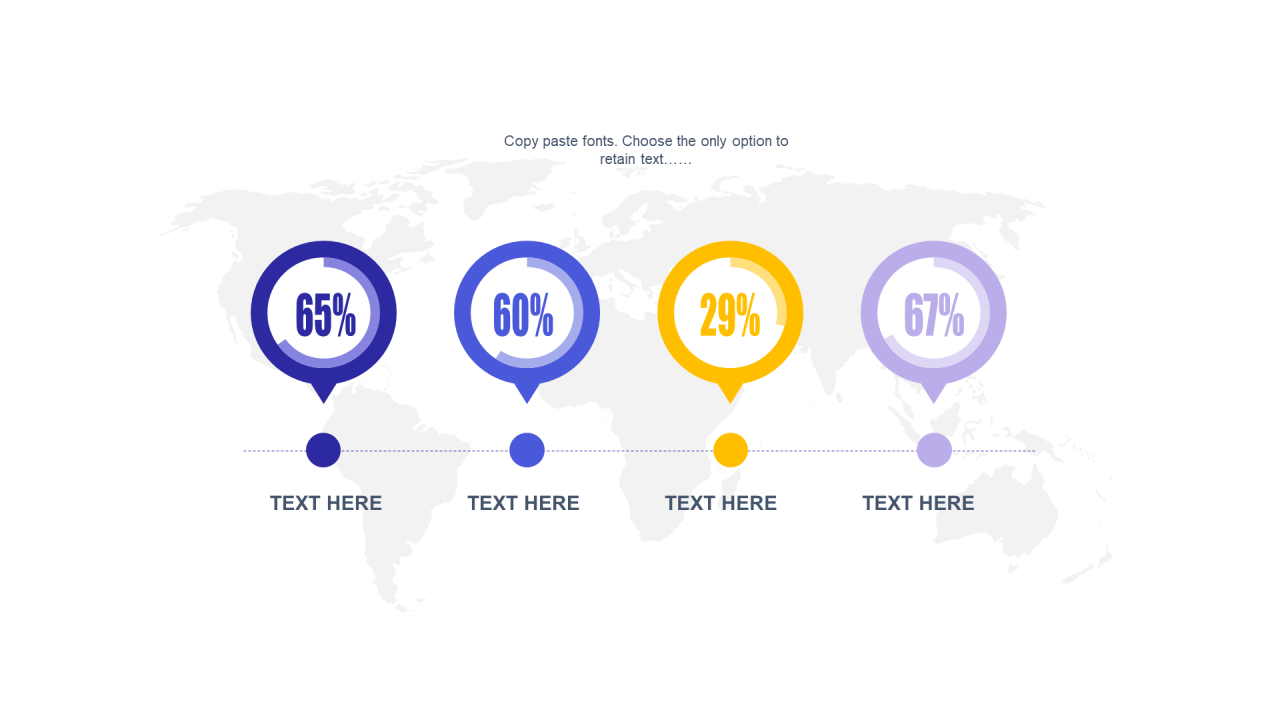The height and width of the screenshot is (720, 1280).
Task: Click the dark blue timeline dot
Action: coord(323,450)
